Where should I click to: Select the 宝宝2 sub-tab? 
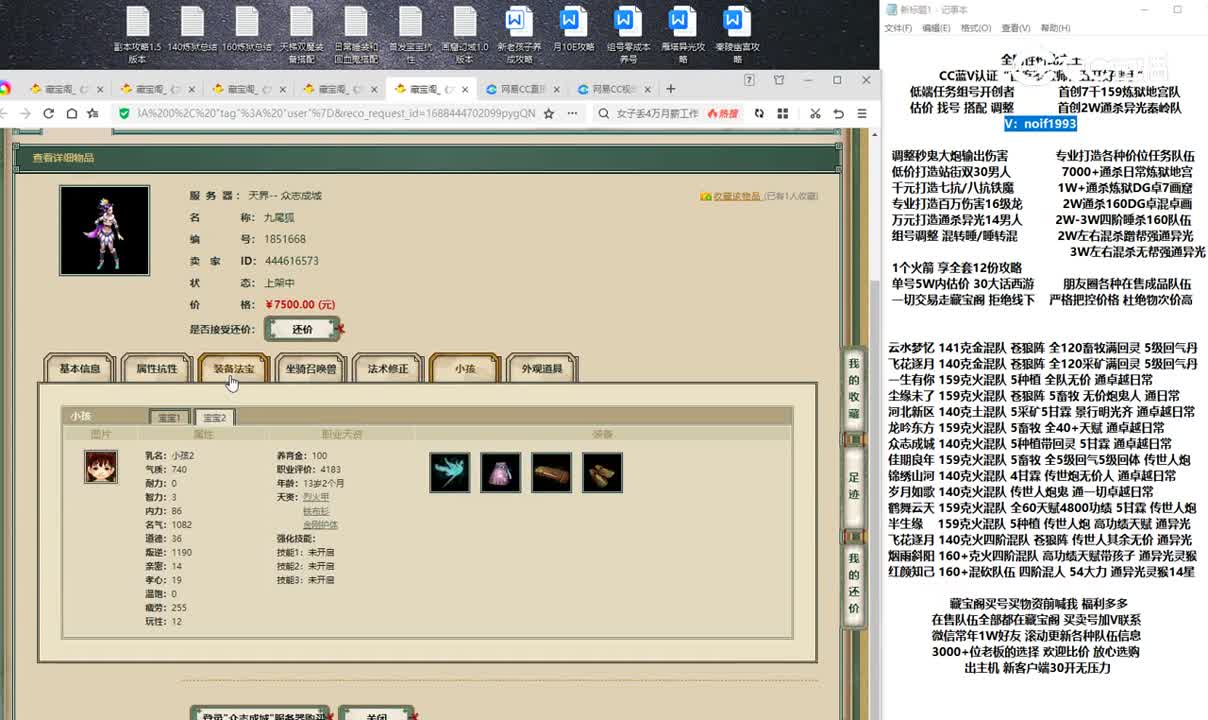[x=214, y=417]
